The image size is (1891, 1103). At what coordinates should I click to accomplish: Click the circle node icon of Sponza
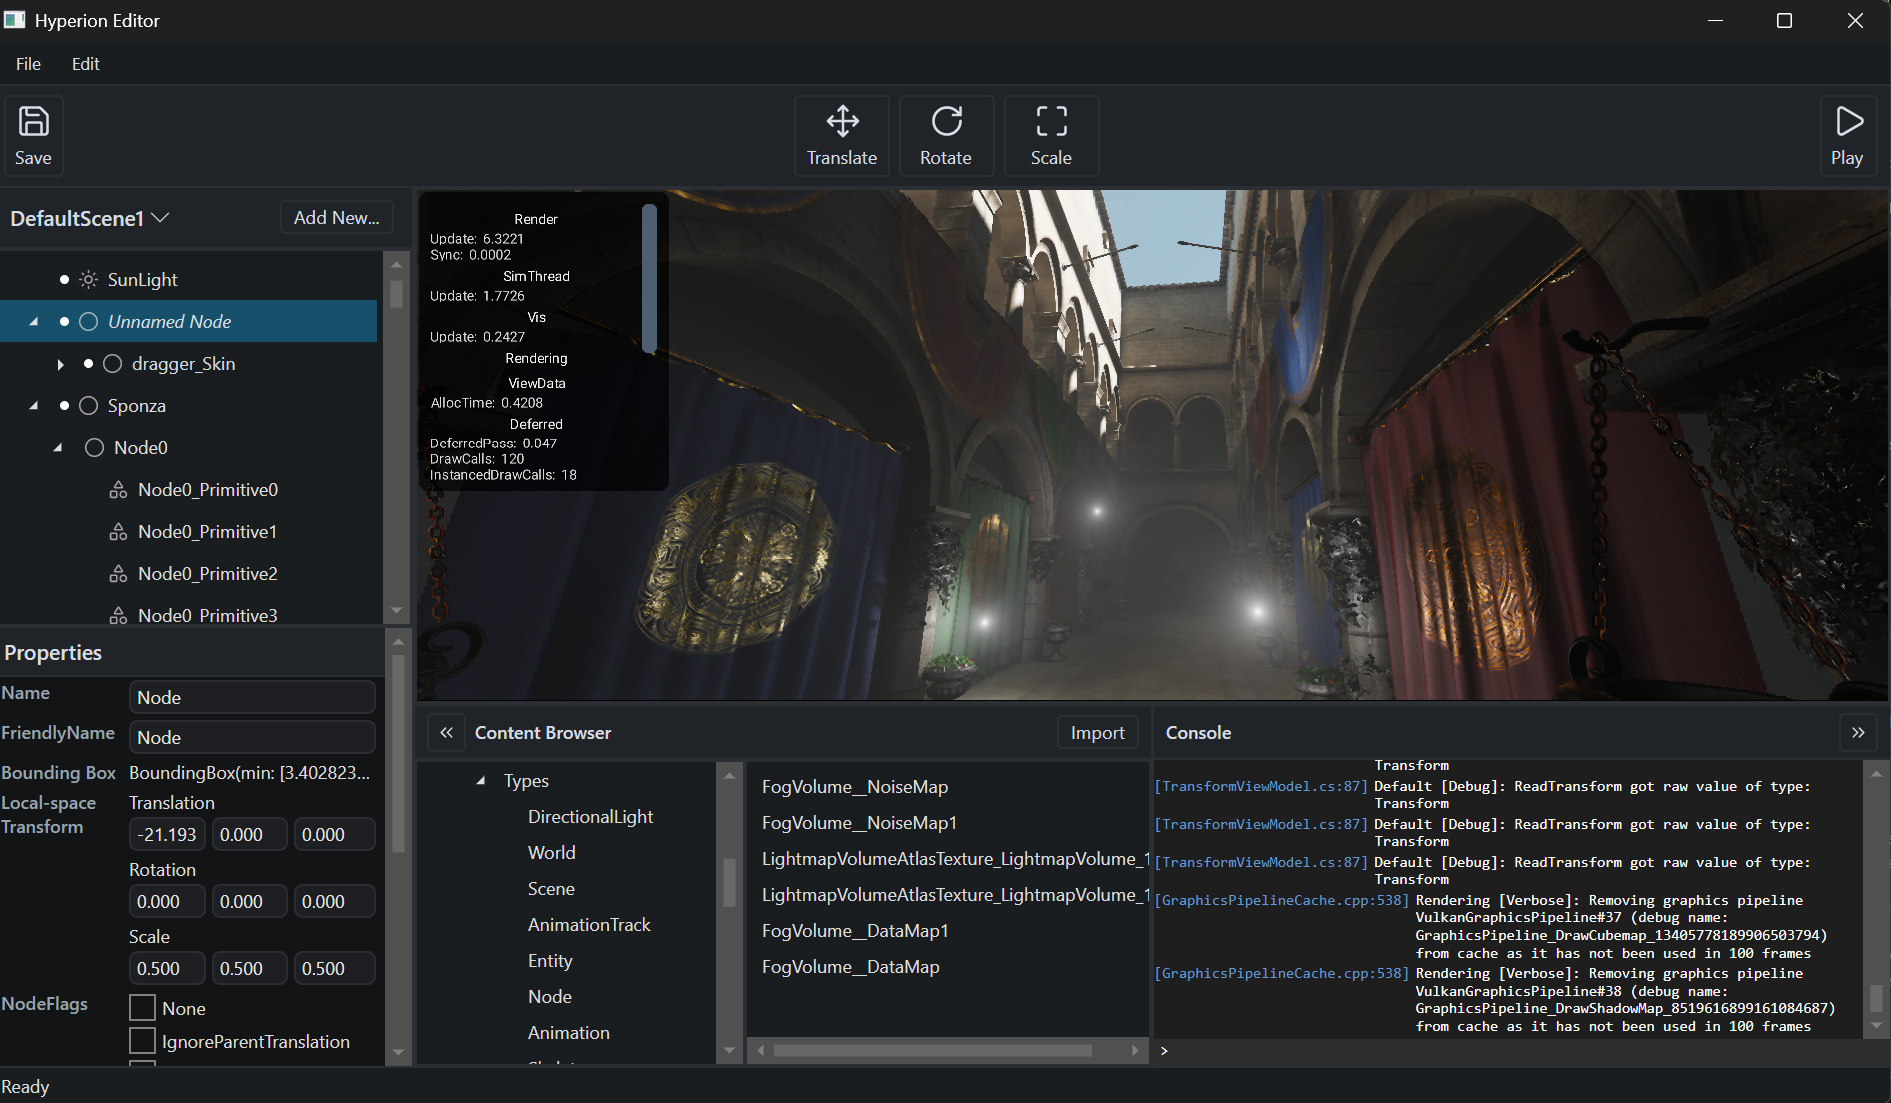89,406
